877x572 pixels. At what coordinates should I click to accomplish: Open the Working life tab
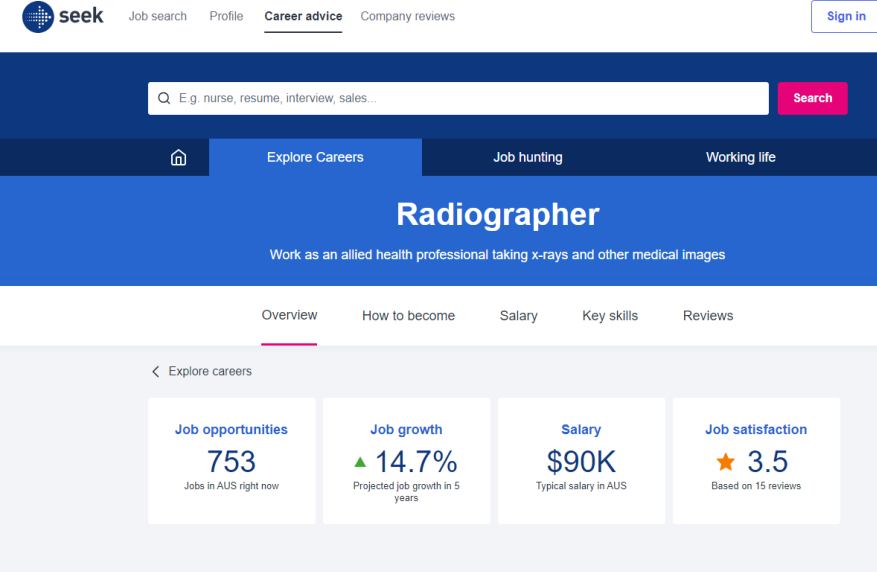tap(740, 157)
